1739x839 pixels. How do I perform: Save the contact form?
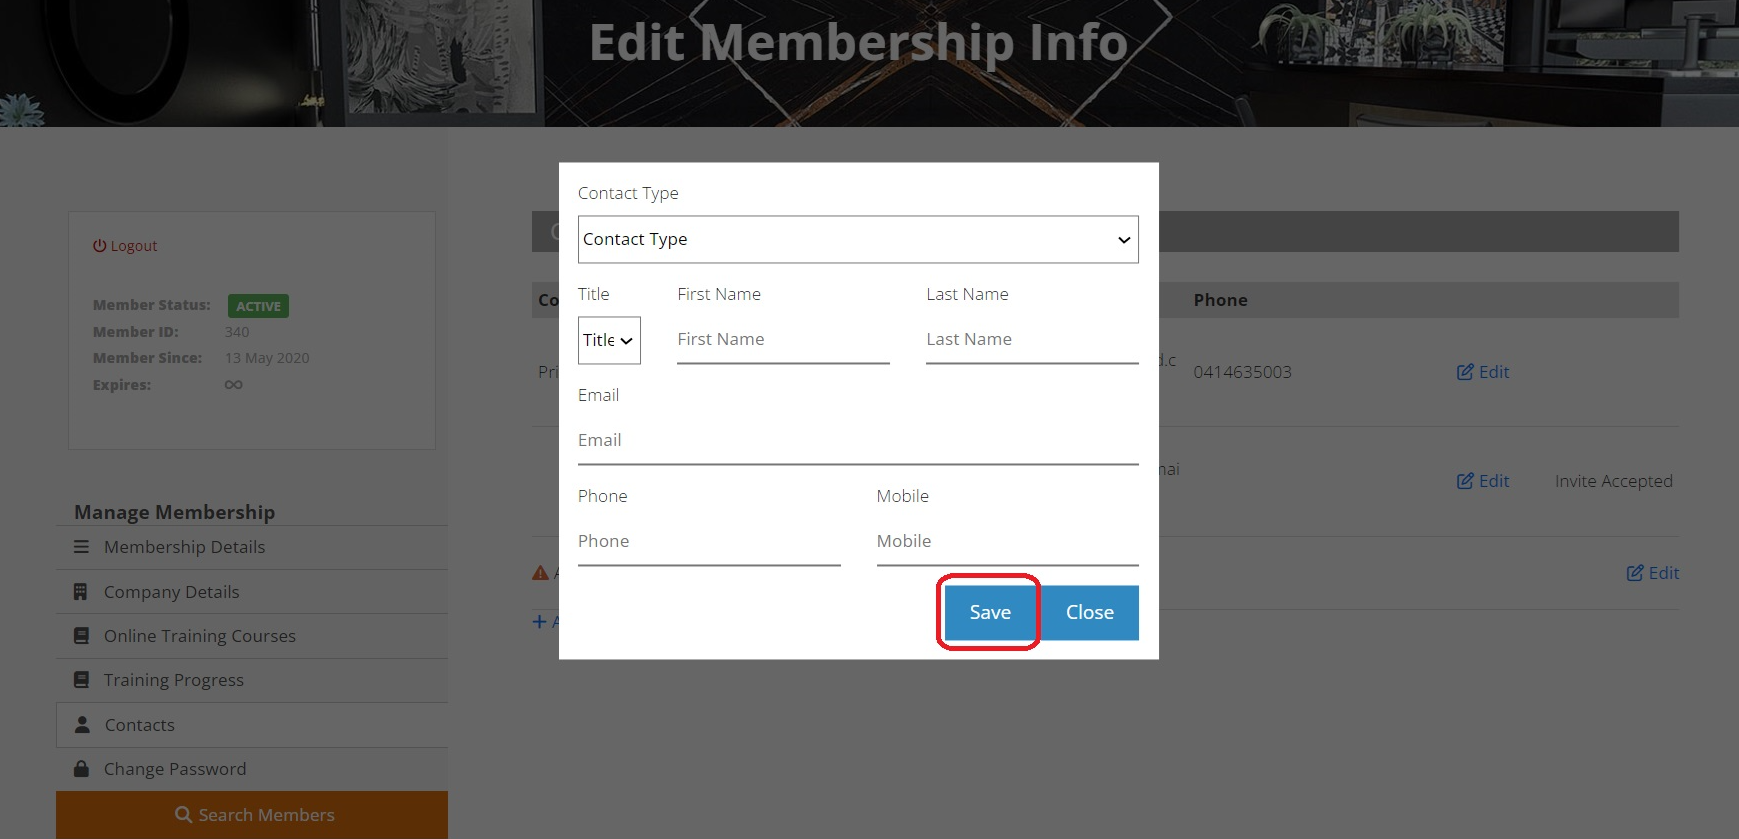[989, 612]
